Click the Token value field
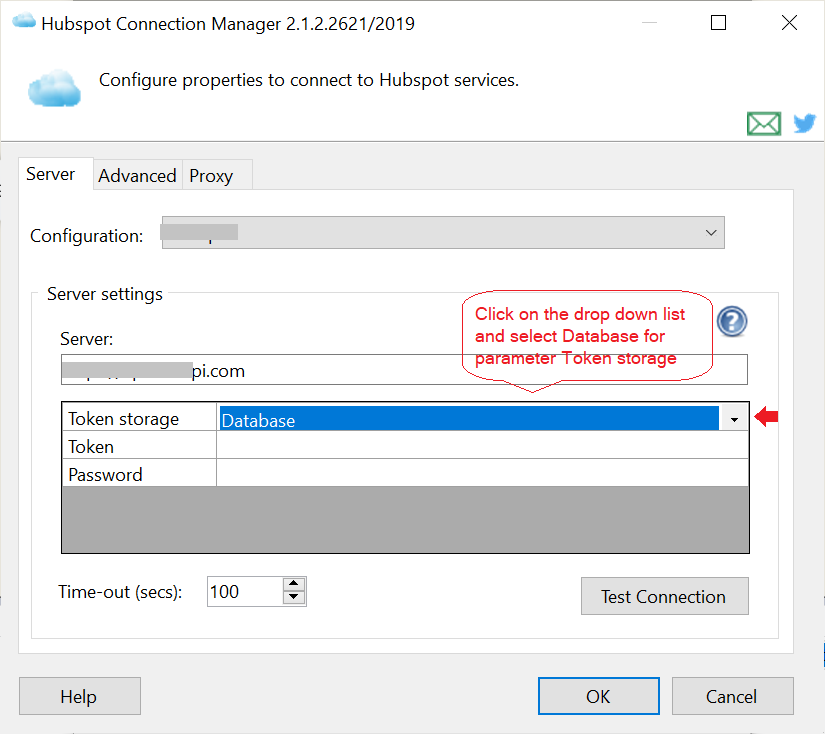This screenshot has height=734, width=825. [x=482, y=446]
